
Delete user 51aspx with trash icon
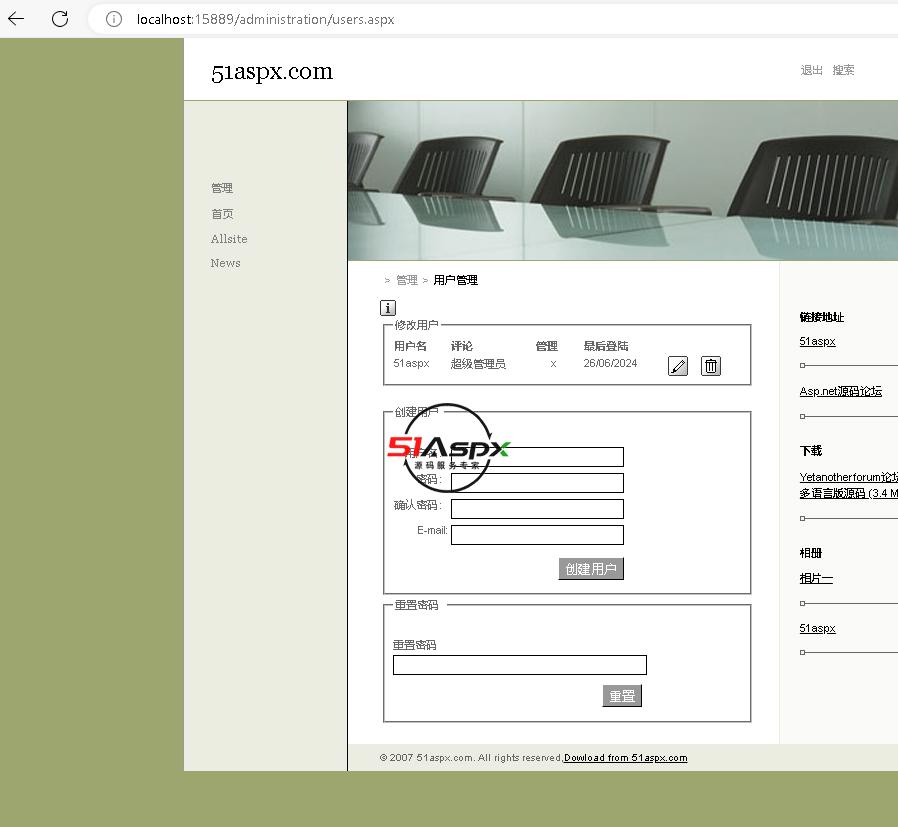pyautogui.click(x=711, y=365)
